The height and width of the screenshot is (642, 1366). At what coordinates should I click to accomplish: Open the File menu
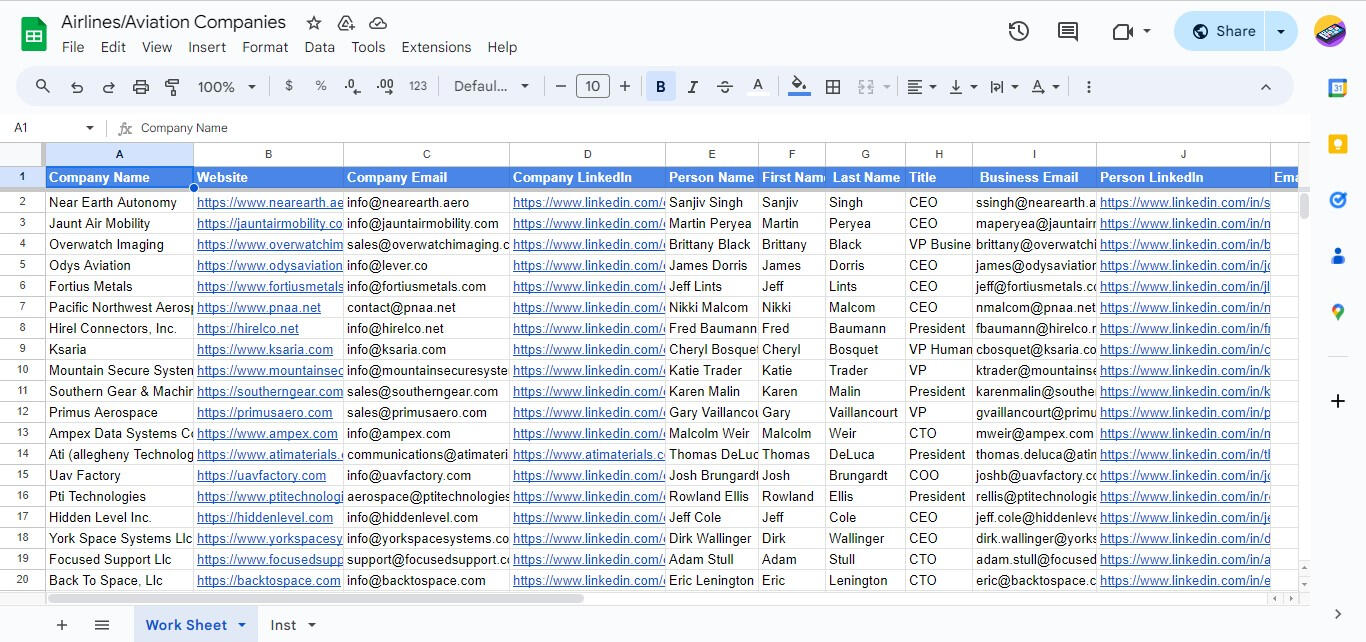[x=73, y=47]
